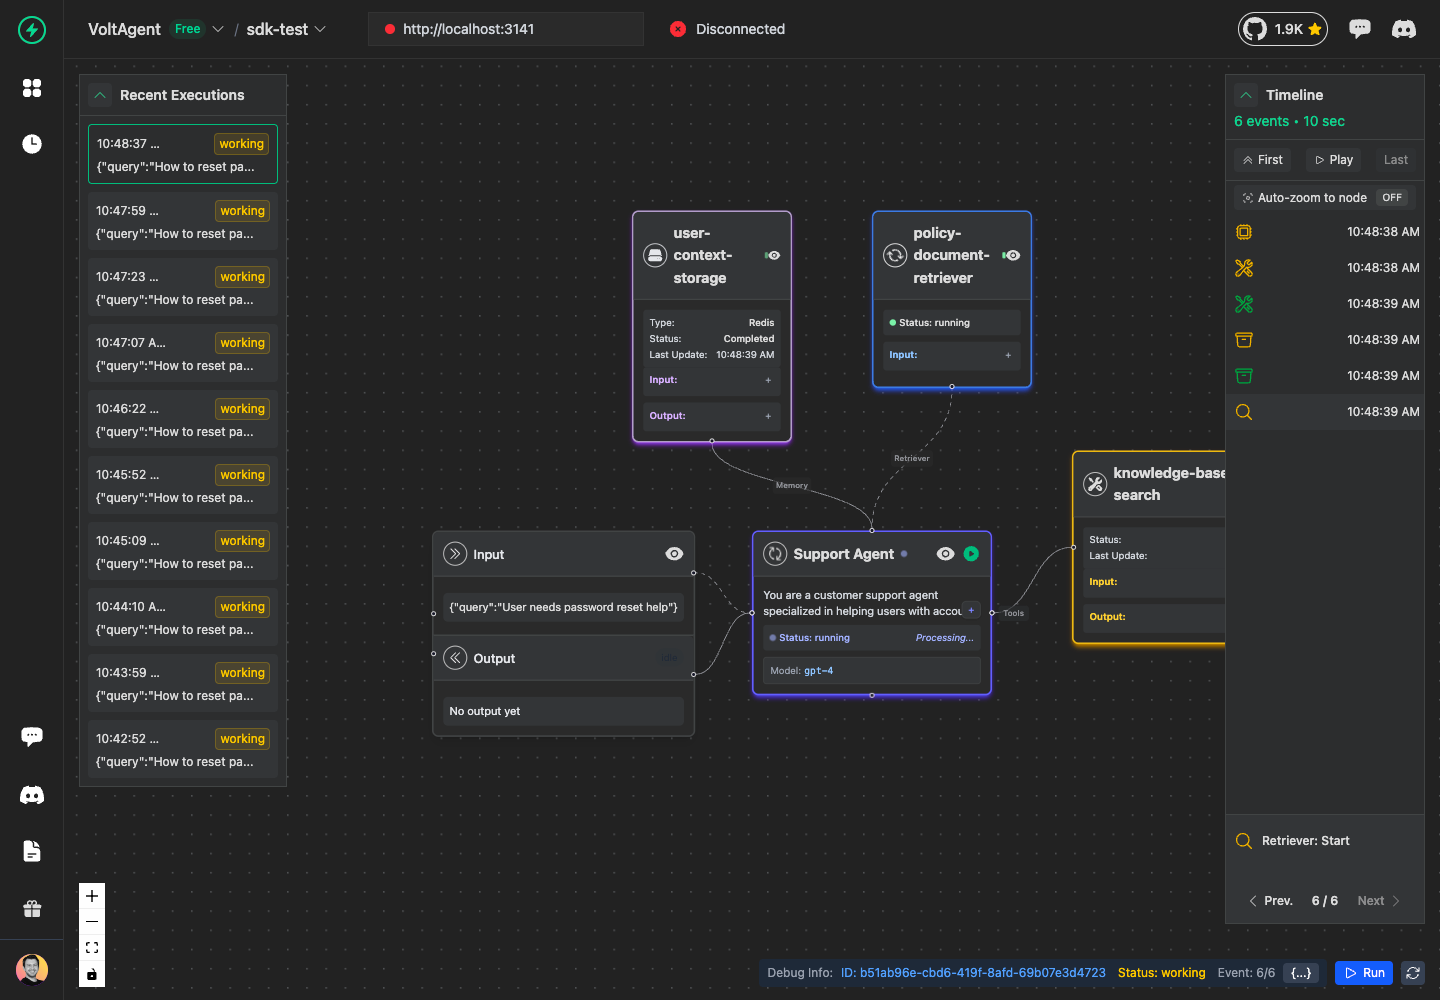This screenshot has height=1000, width=1440.
Task: Select second 10:48:38 AM tool event
Action: point(1325,268)
